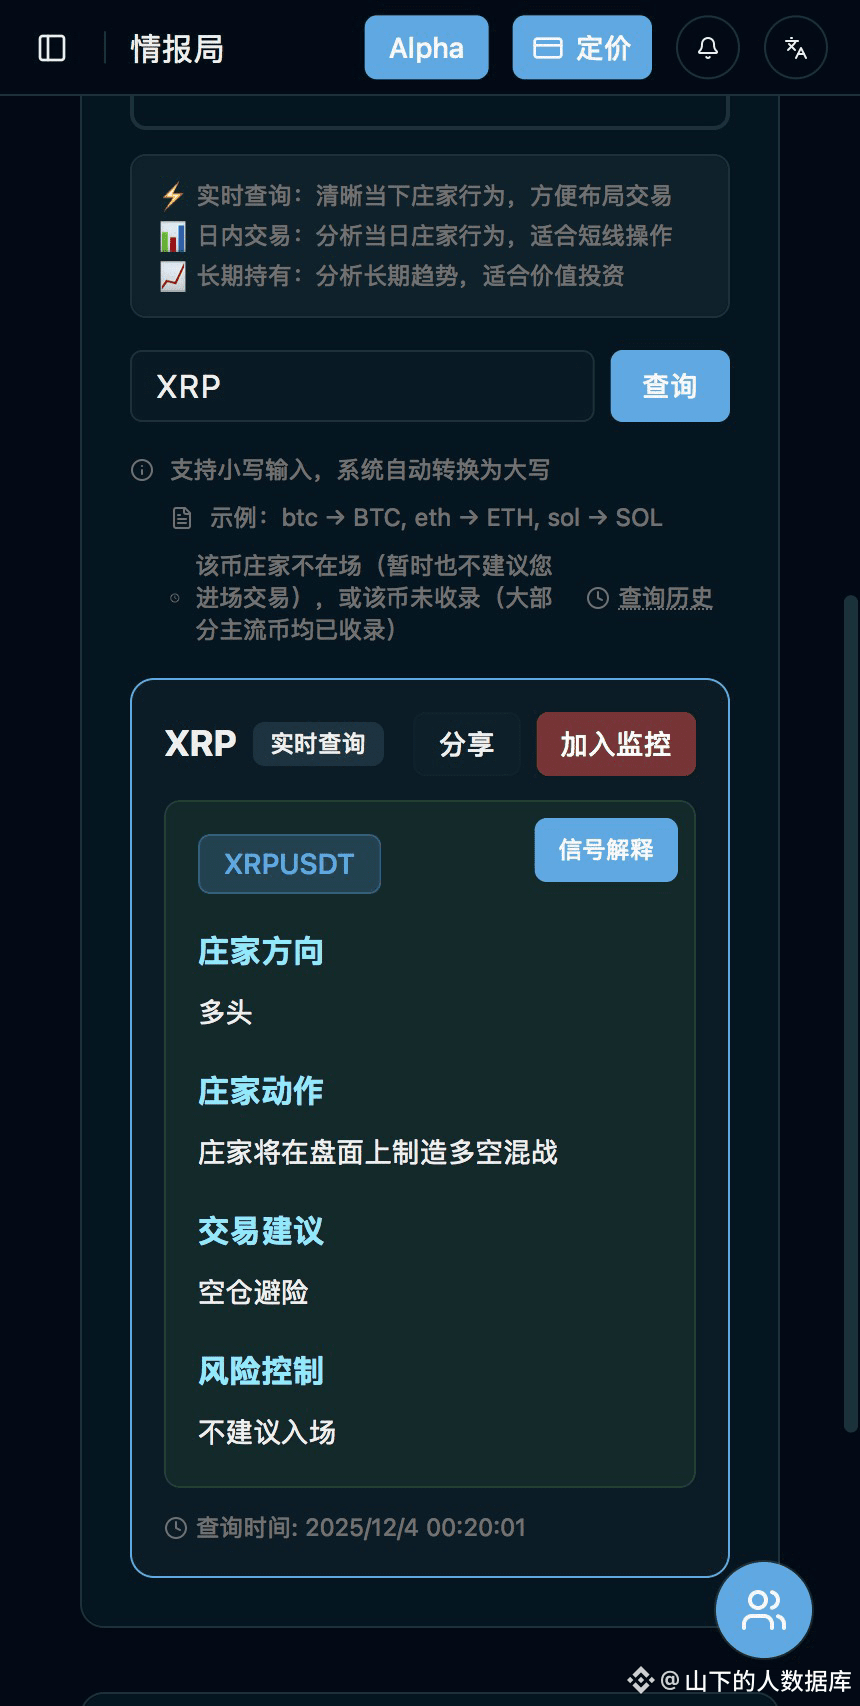Screen dimensions: 860x1706
Task: Click the clock icon beside 查询时间
Action: (175, 1528)
